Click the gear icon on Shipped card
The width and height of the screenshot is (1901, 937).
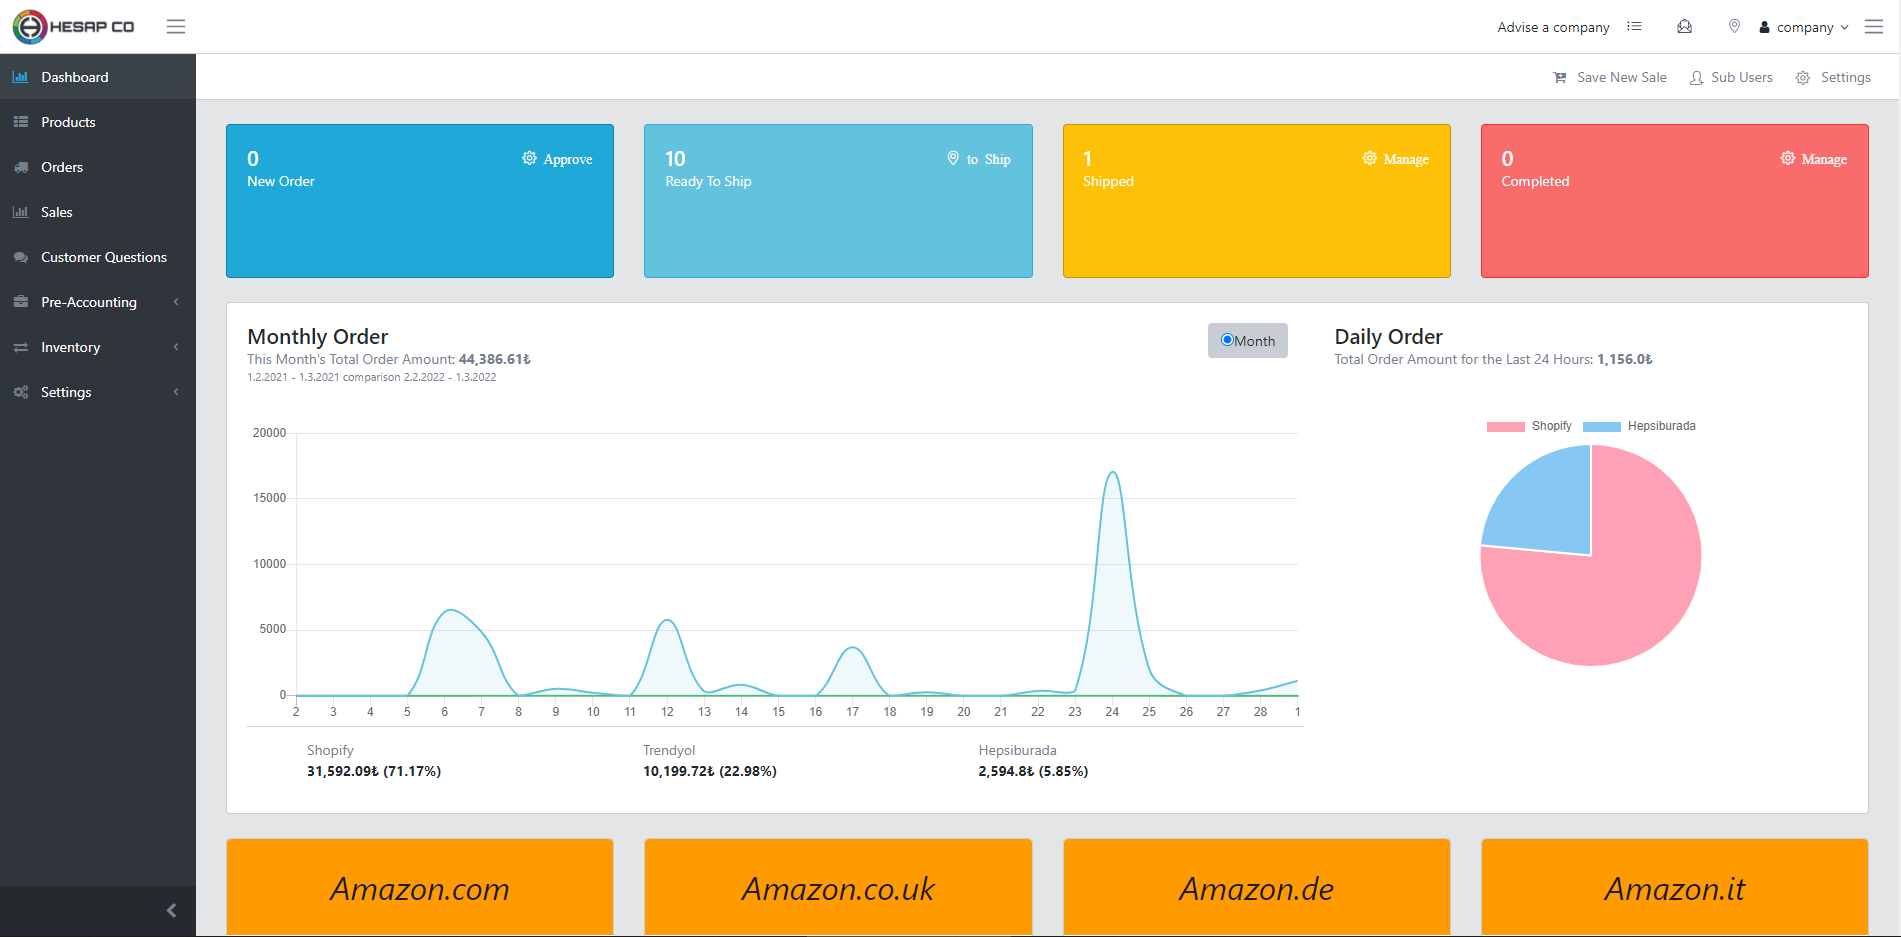click(1369, 158)
